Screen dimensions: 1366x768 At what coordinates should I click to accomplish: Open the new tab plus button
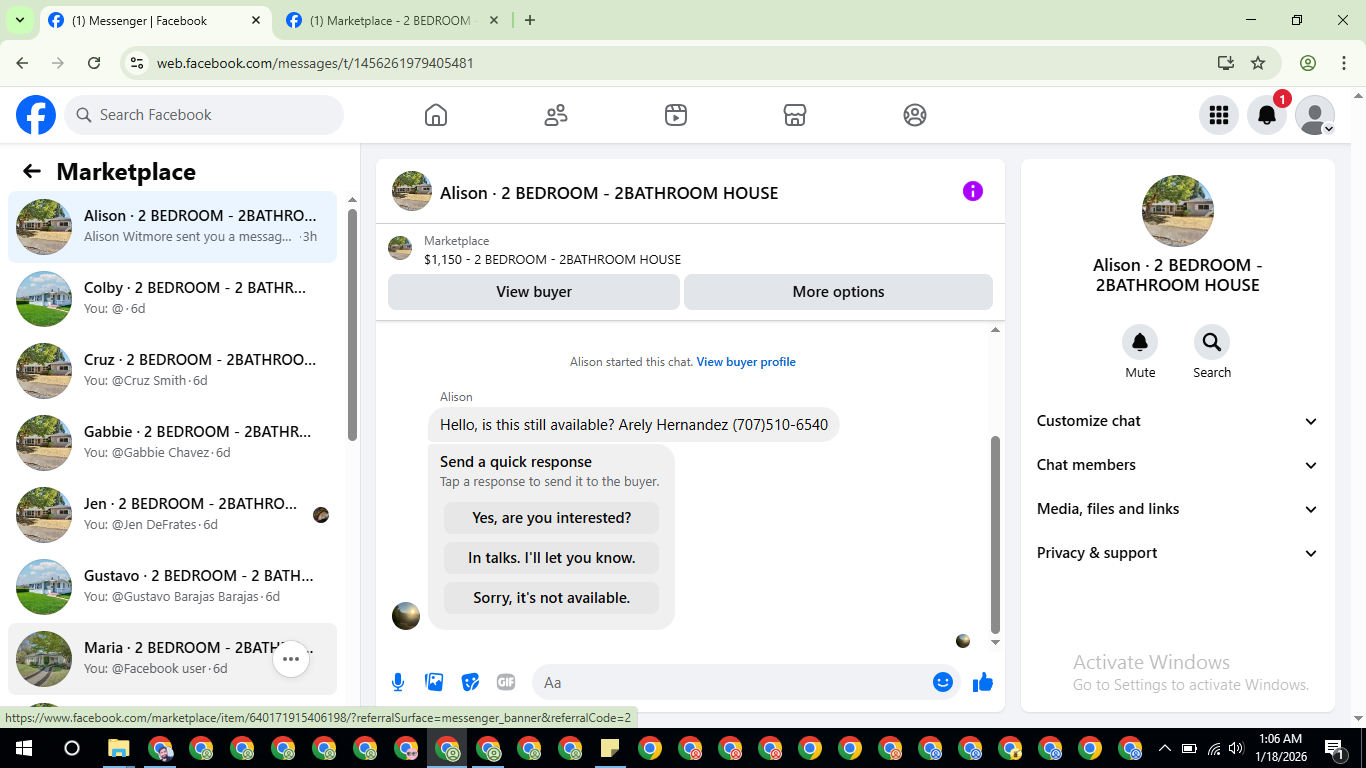530,20
